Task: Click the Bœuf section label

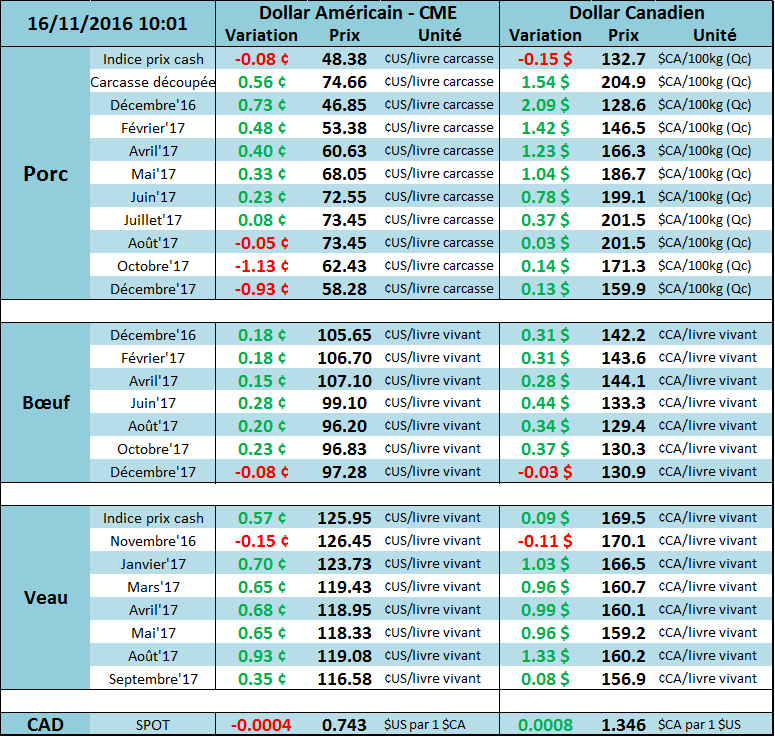Action: click(46, 402)
